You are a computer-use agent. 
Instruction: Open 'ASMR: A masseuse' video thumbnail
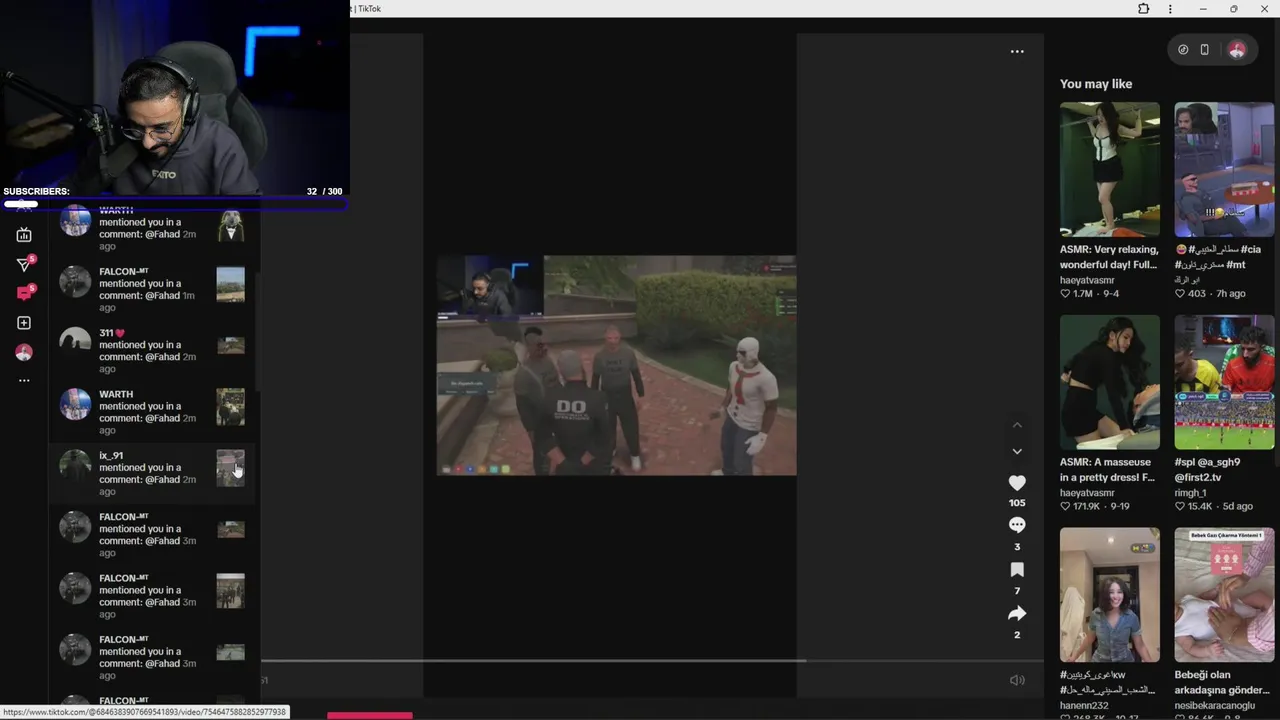pos(1110,382)
